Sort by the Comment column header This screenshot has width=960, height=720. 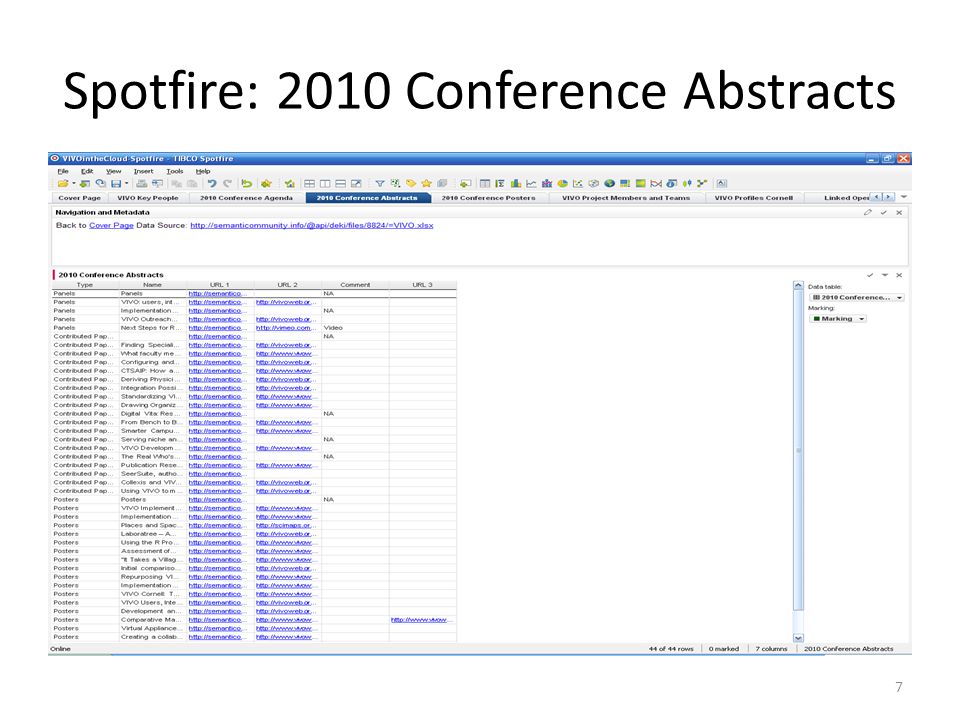pos(355,285)
